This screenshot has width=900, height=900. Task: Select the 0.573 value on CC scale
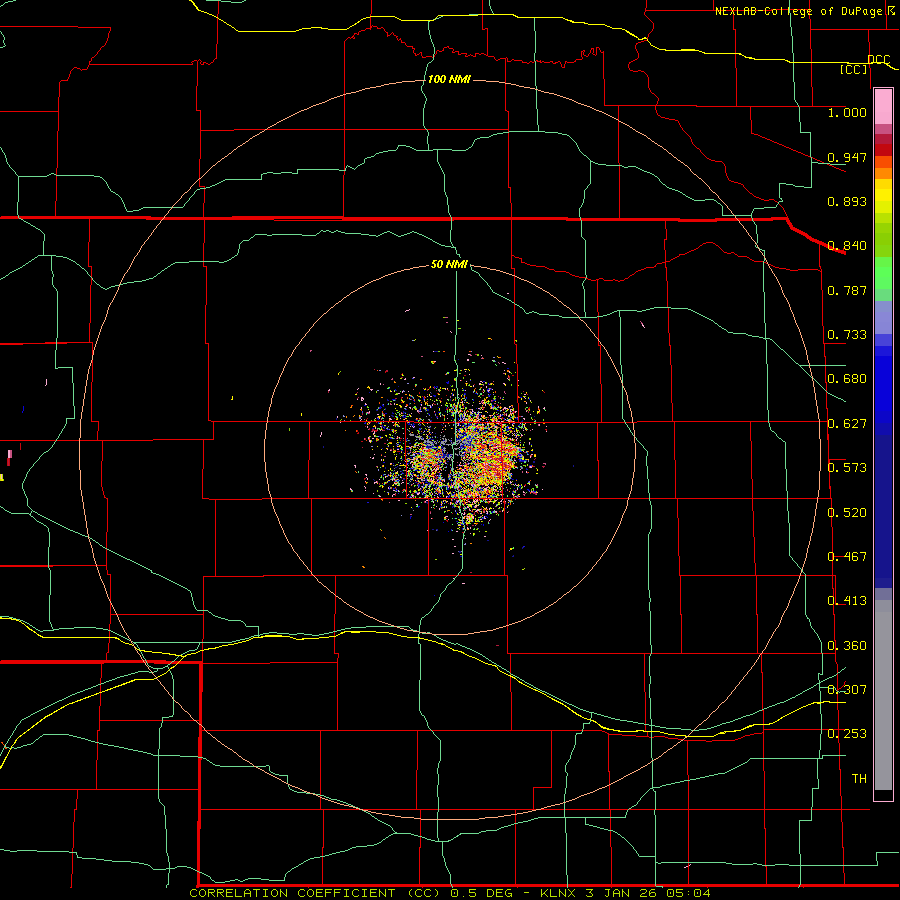point(847,468)
